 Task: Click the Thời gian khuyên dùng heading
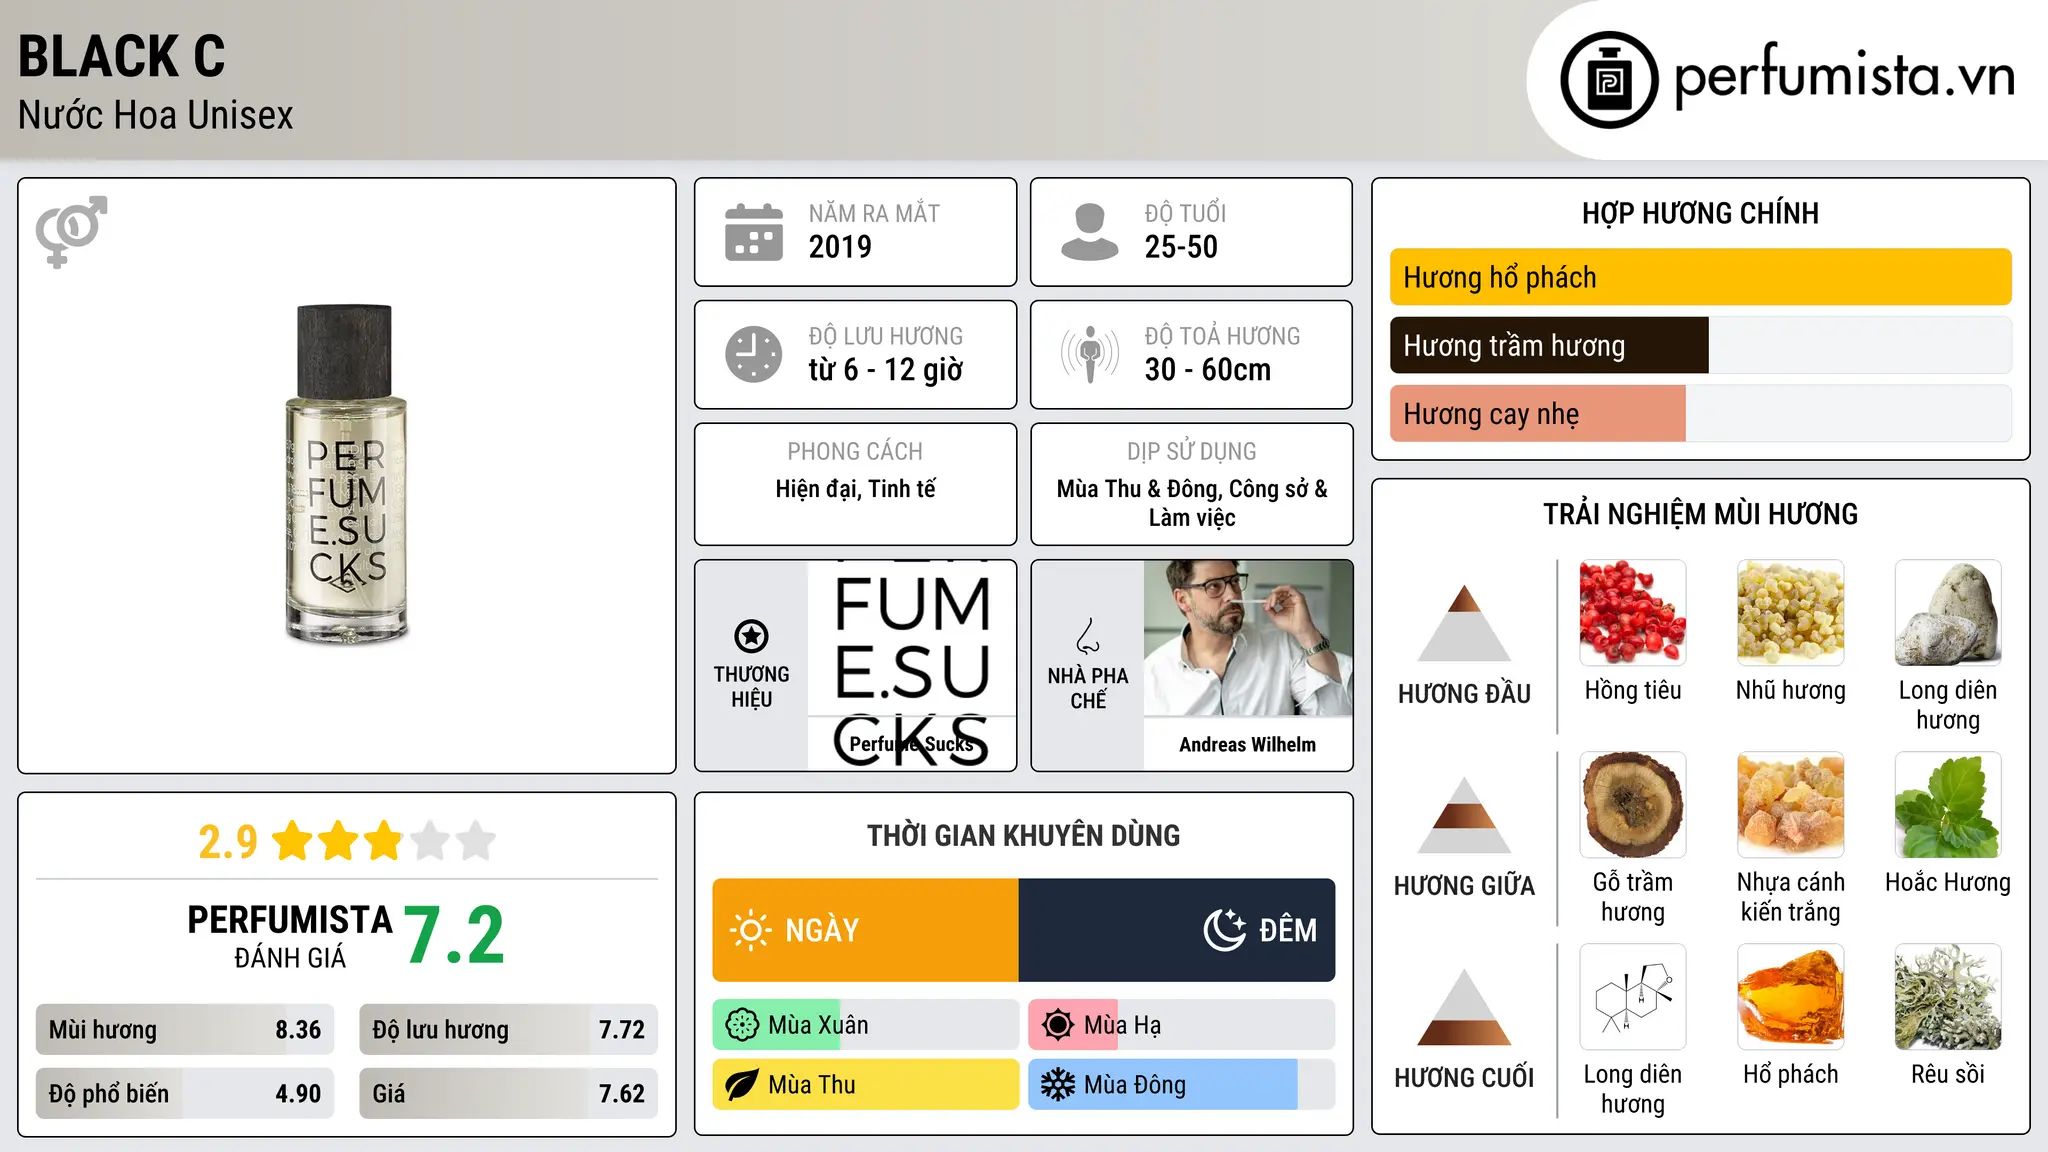point(1023,836)
